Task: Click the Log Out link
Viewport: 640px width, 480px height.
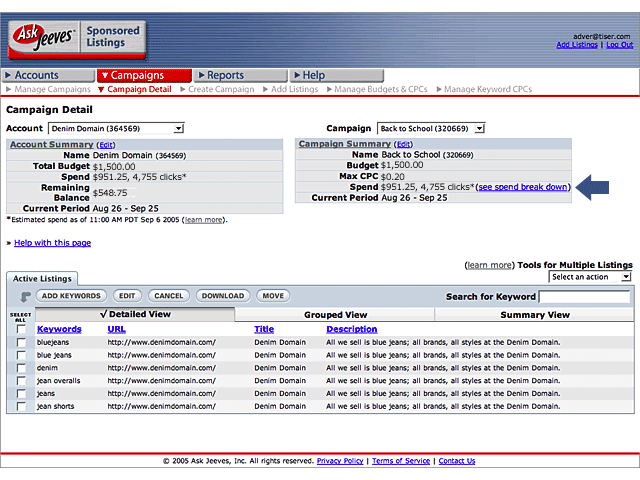Action: coord(620,45)
